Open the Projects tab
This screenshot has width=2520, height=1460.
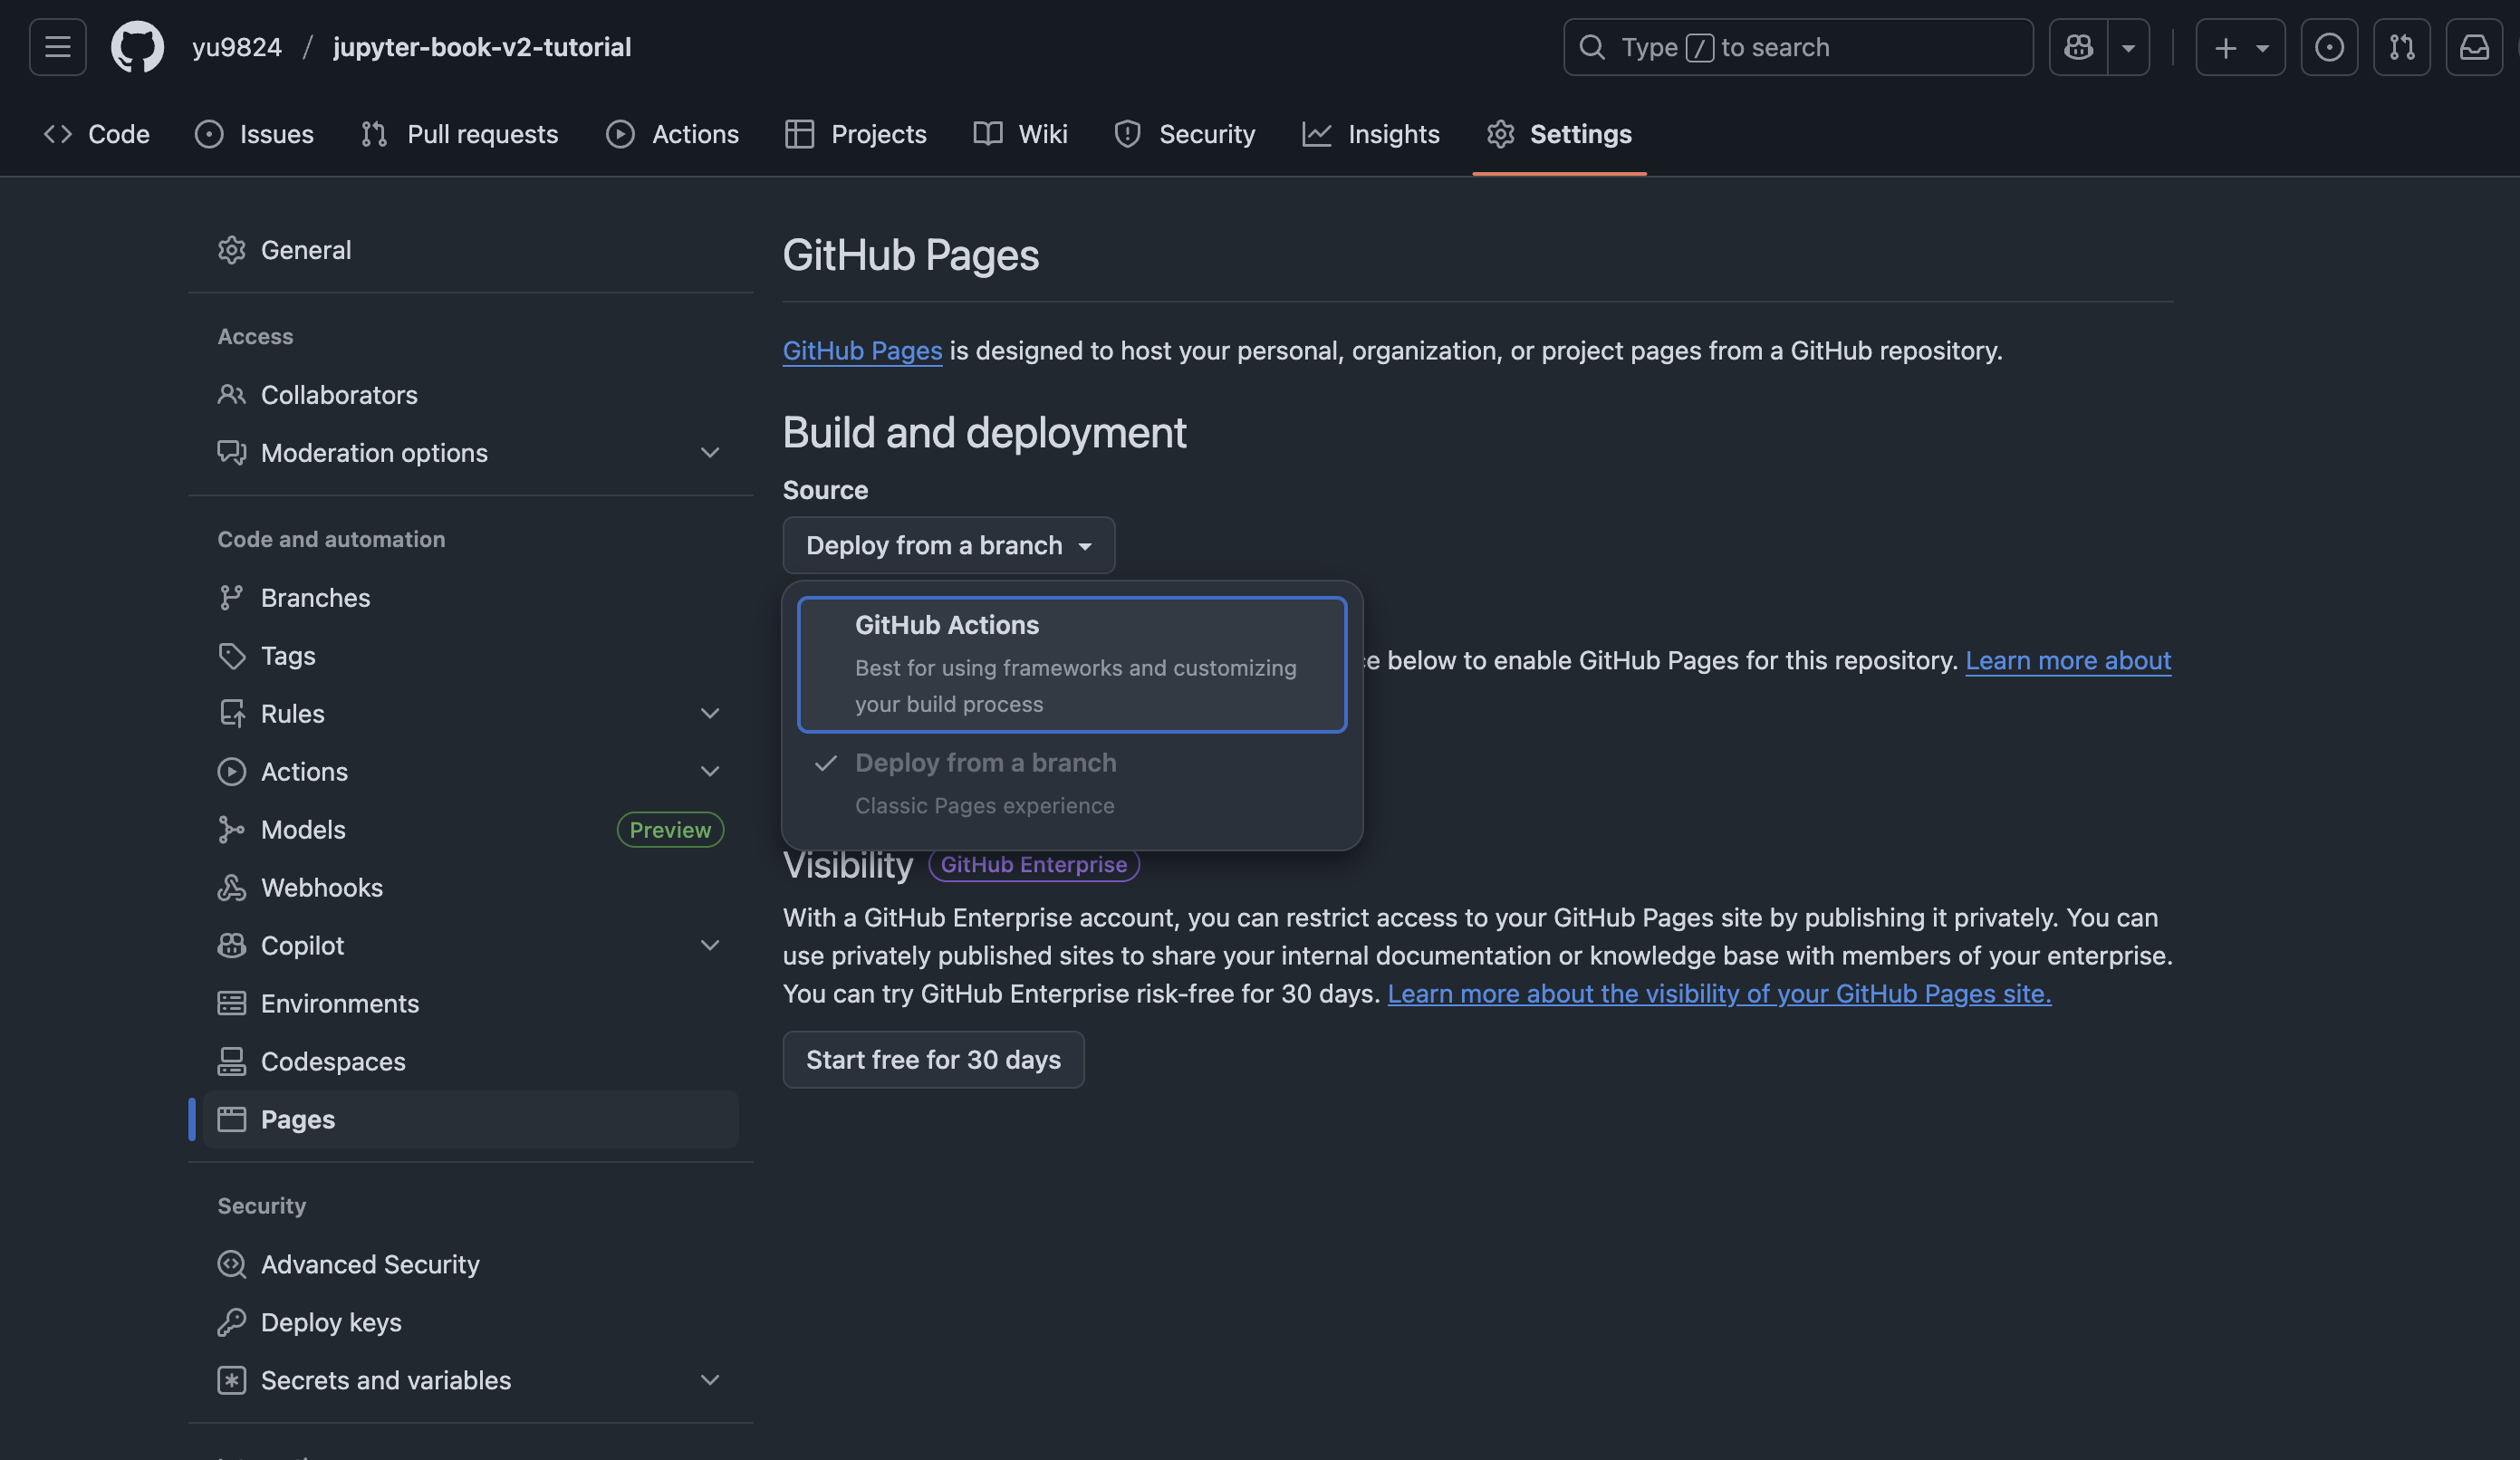pyautogui.click(x=856, y=134)
